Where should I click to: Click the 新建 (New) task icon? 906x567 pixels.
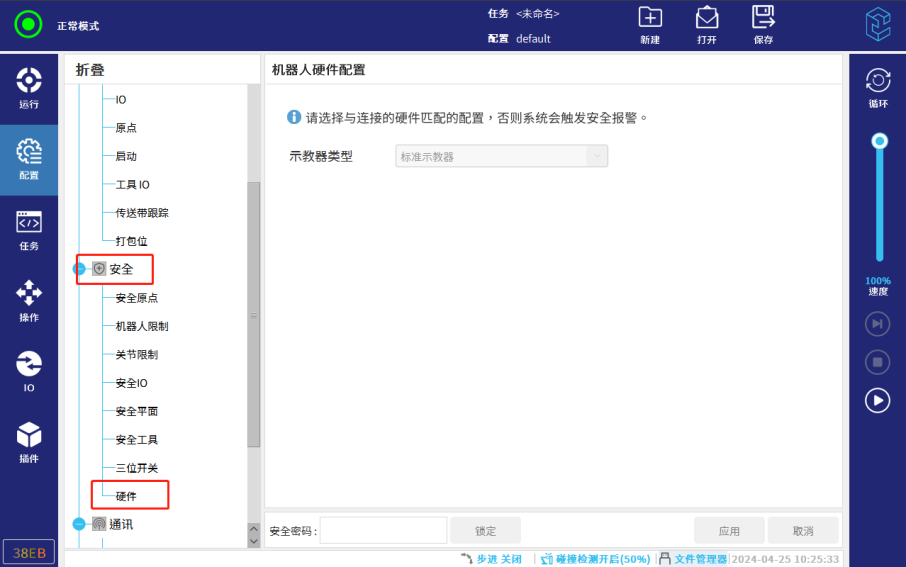[650, 25]
